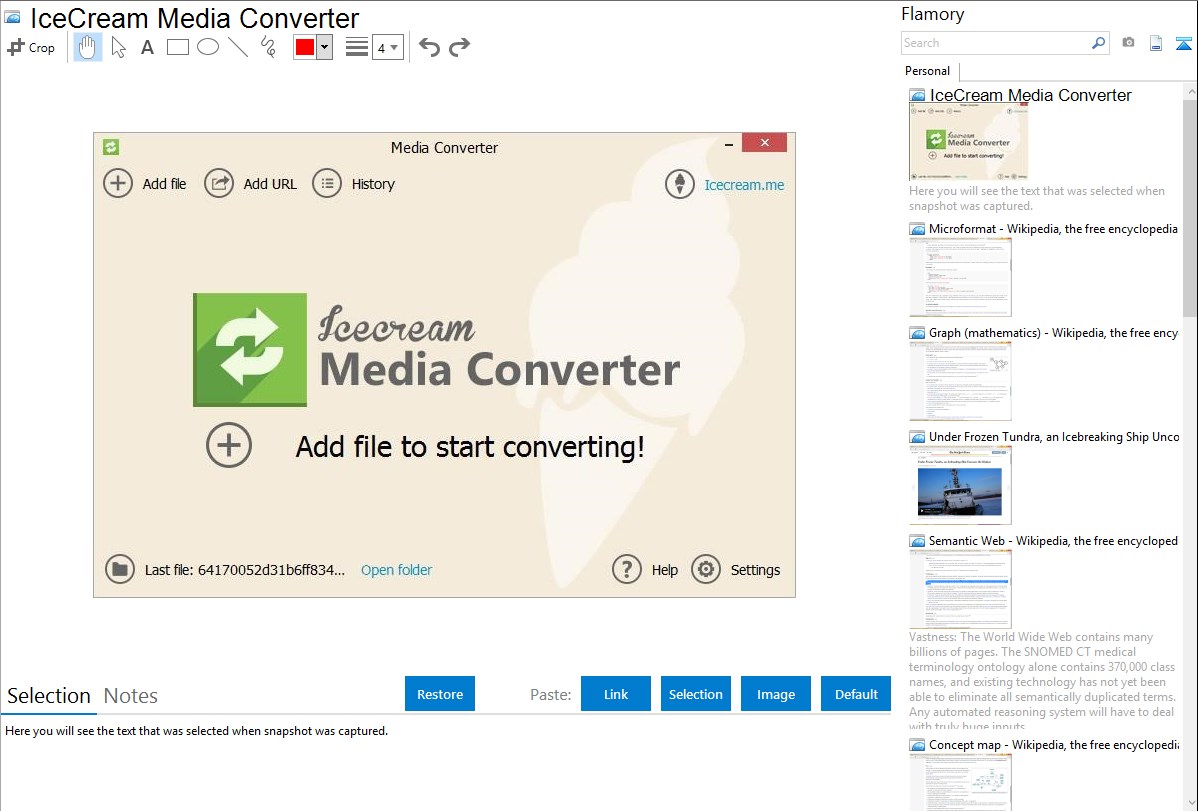1198x811 pixels.
Task: Click the 'Vastness: The World Wide Web' description text
Action: 1042,681
